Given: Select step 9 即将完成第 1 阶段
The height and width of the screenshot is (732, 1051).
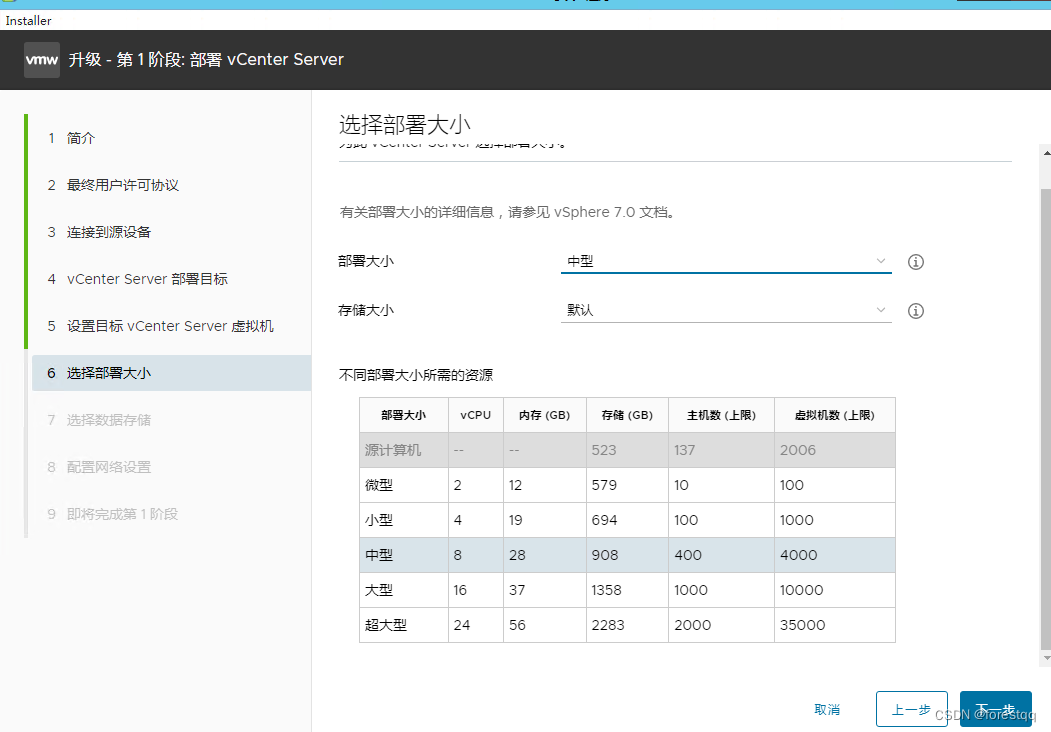Looking at the screenshot, I should coord(113,513).
